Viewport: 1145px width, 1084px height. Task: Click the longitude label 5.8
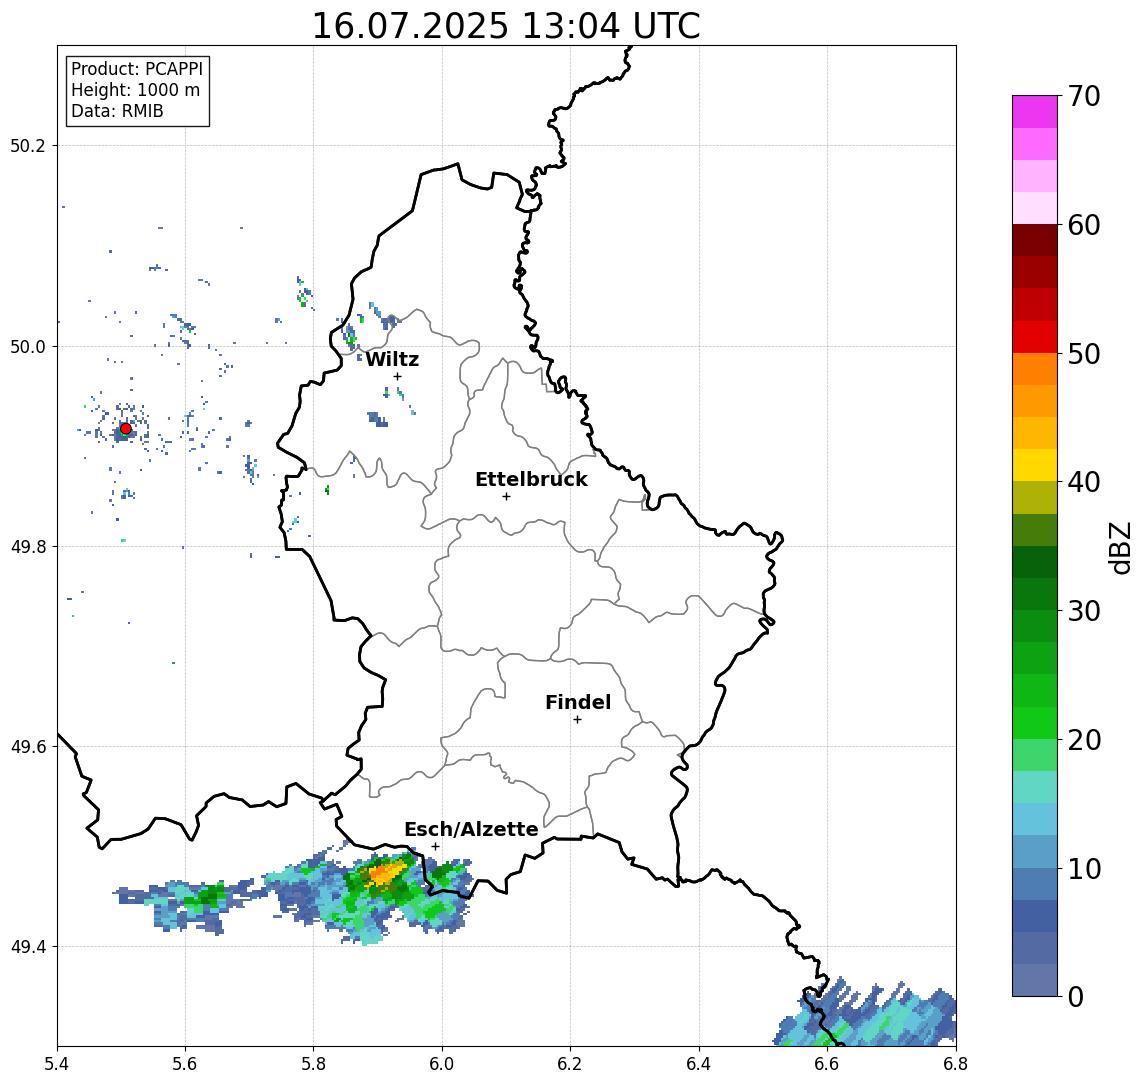(x=314, y=1064)
